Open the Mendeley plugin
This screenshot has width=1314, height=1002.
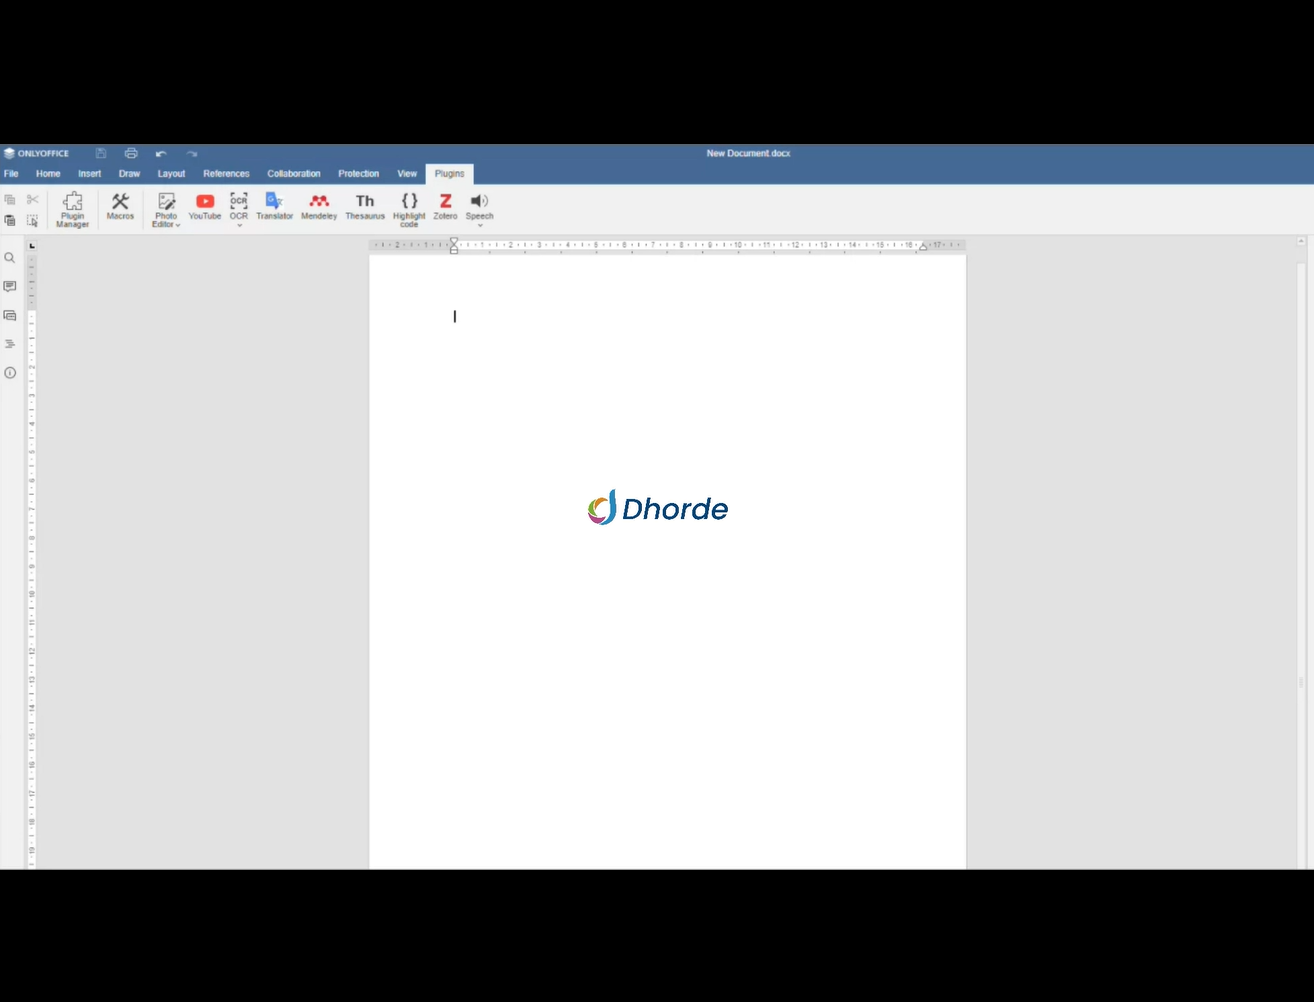(x=319, y=206)
